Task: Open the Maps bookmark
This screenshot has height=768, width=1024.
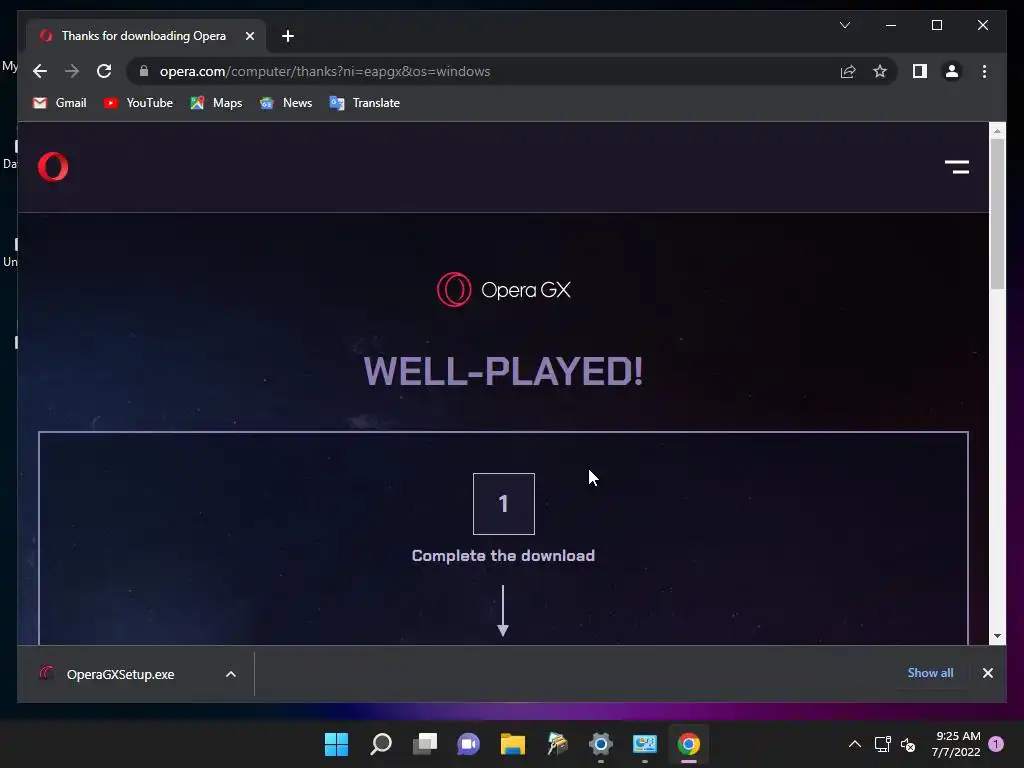Action: point(216,103)
